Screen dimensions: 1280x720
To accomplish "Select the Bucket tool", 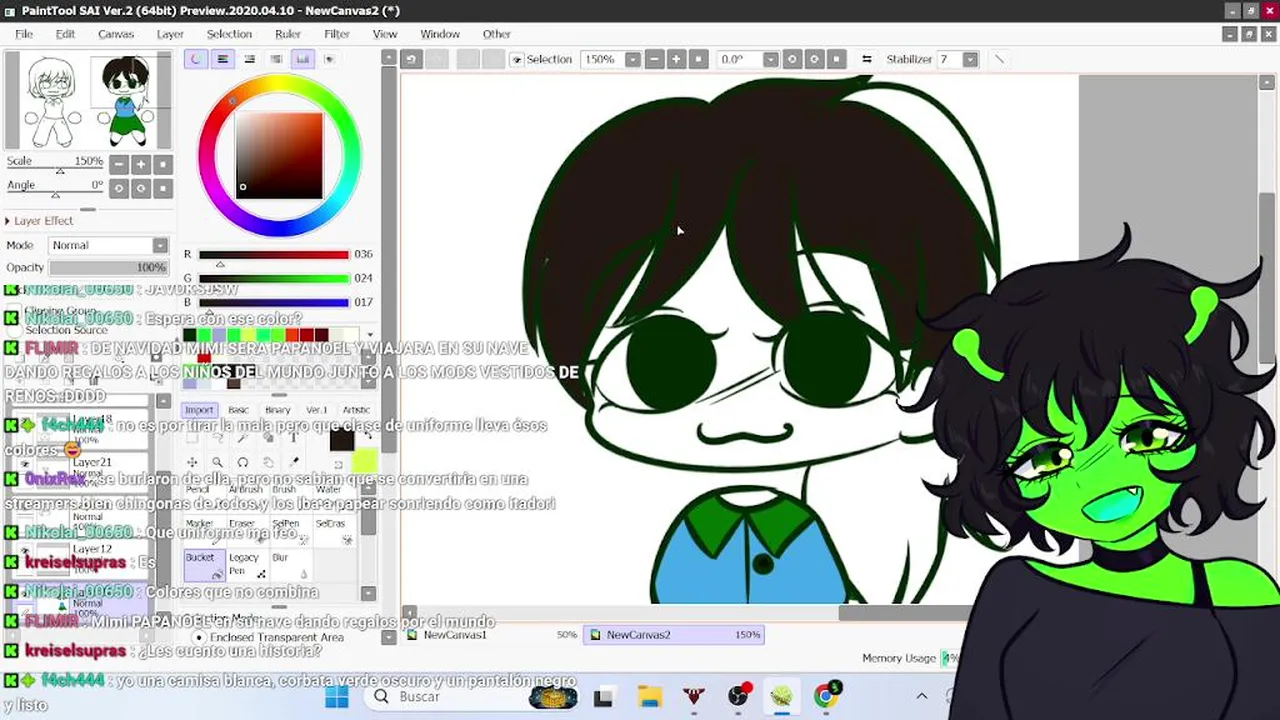I will pos(204,565).
